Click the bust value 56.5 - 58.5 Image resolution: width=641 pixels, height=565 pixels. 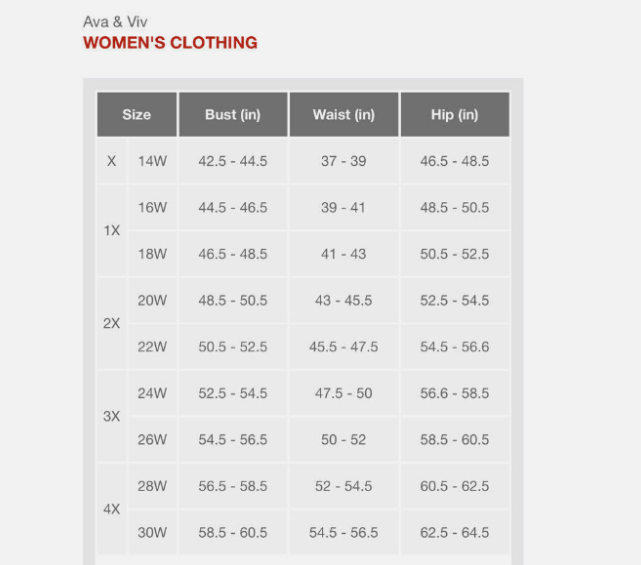(x=233, y=486)
